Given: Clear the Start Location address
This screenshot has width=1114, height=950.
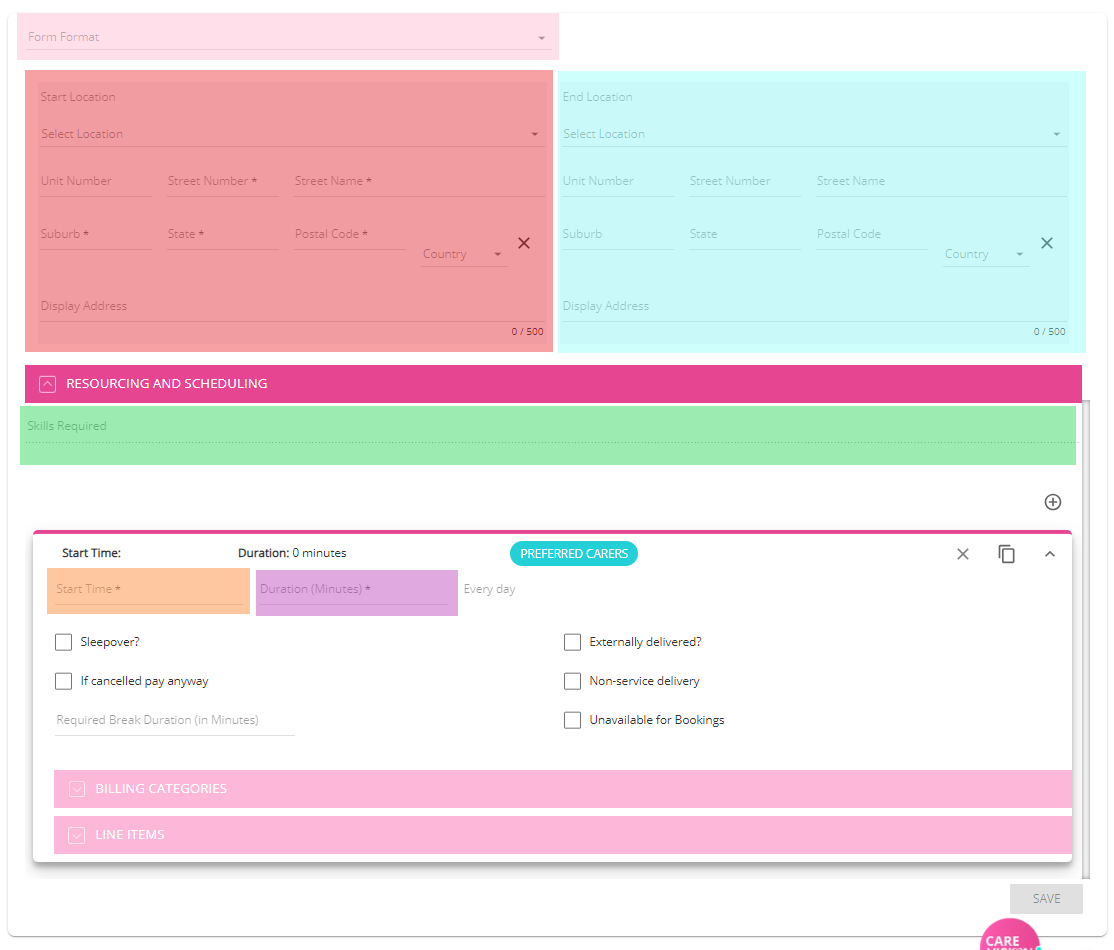Looking at the screenshot, I should [x=524, y=243].
